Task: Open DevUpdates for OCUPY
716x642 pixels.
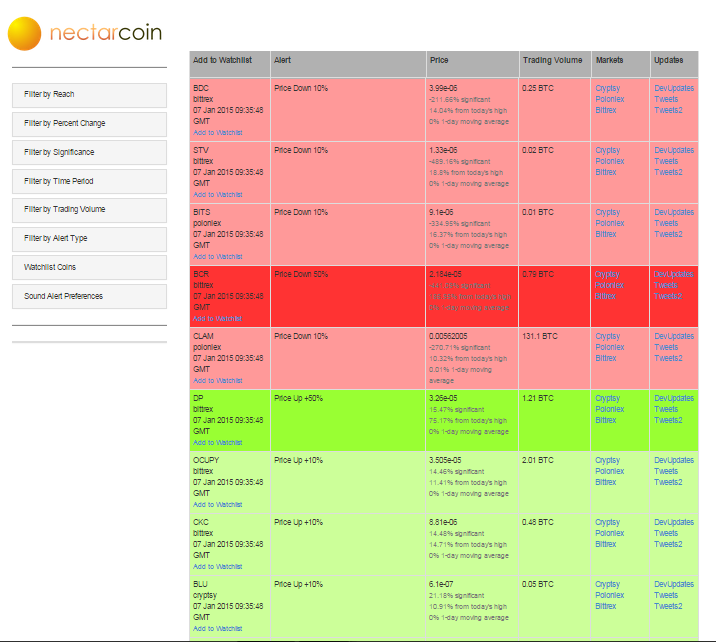Action: (x=674, y=460)
